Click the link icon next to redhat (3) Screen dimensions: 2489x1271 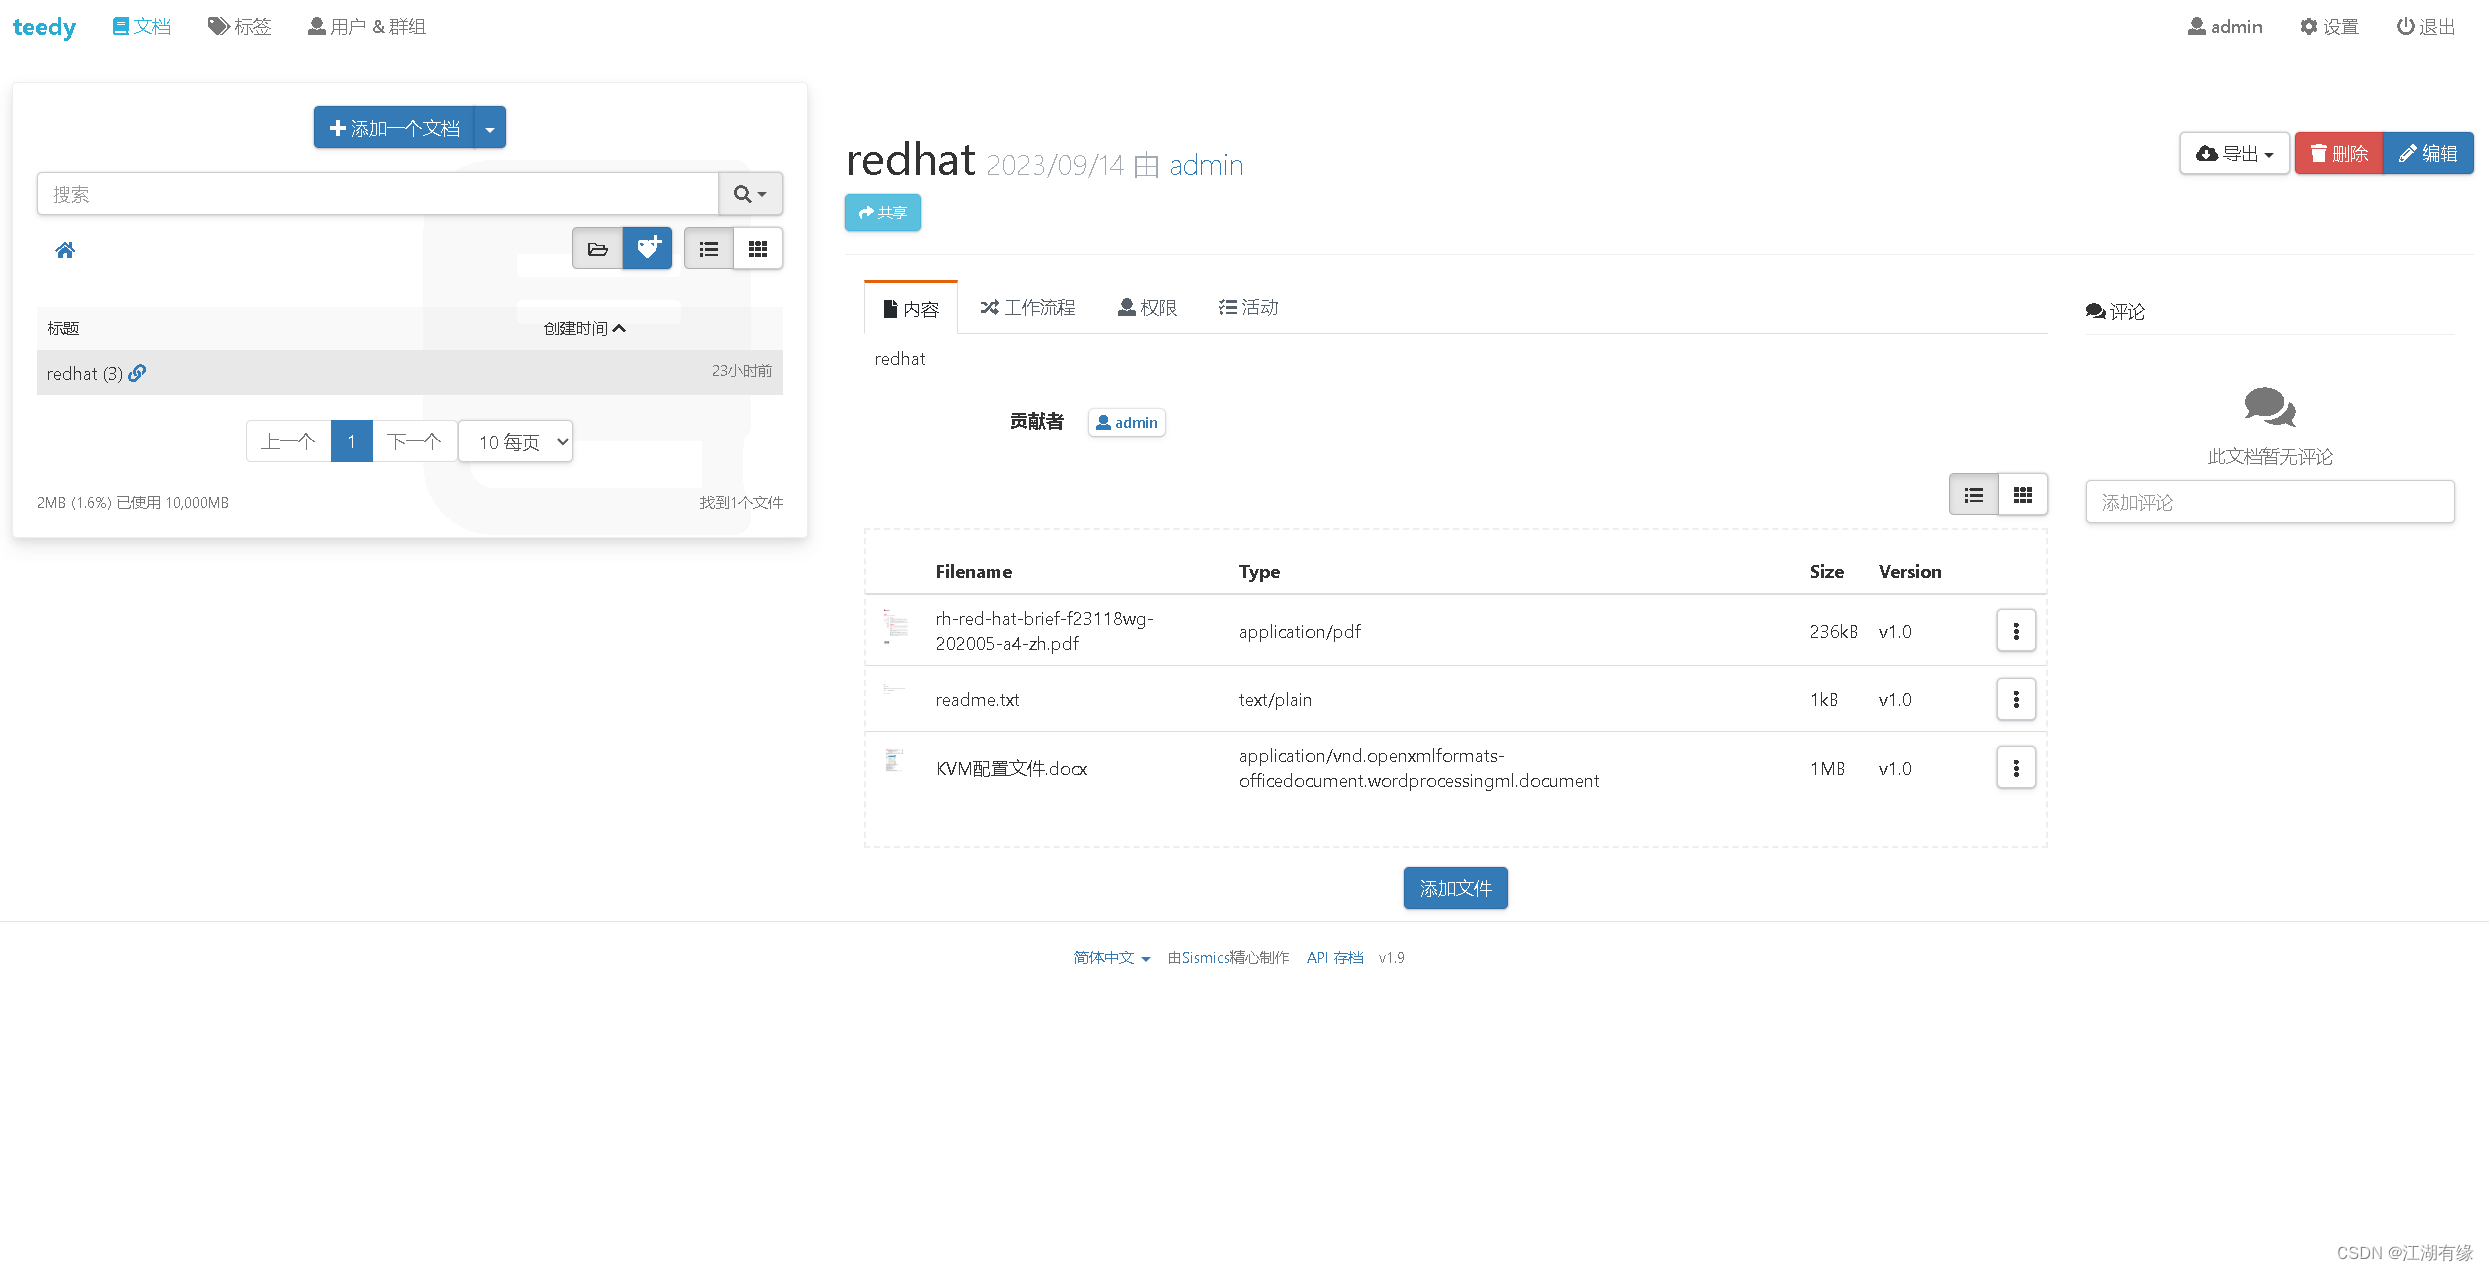tap(137, 373)
